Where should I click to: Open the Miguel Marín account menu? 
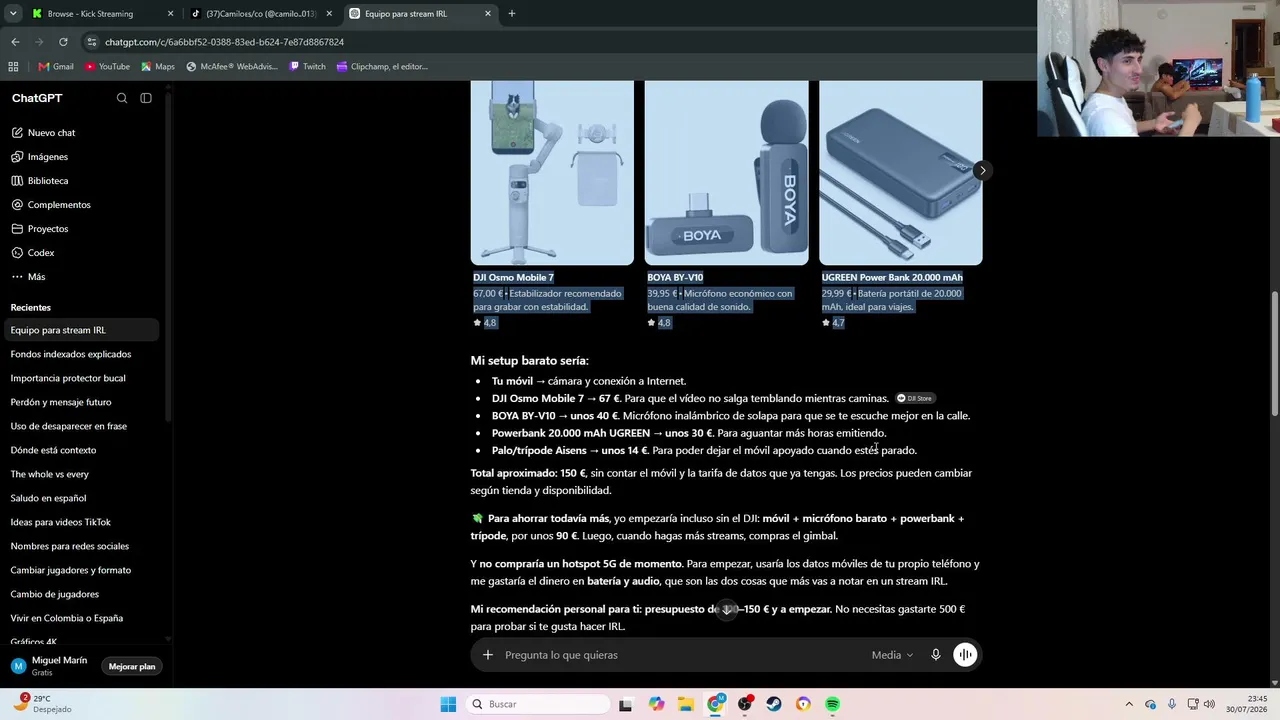[x=50, y=666]
